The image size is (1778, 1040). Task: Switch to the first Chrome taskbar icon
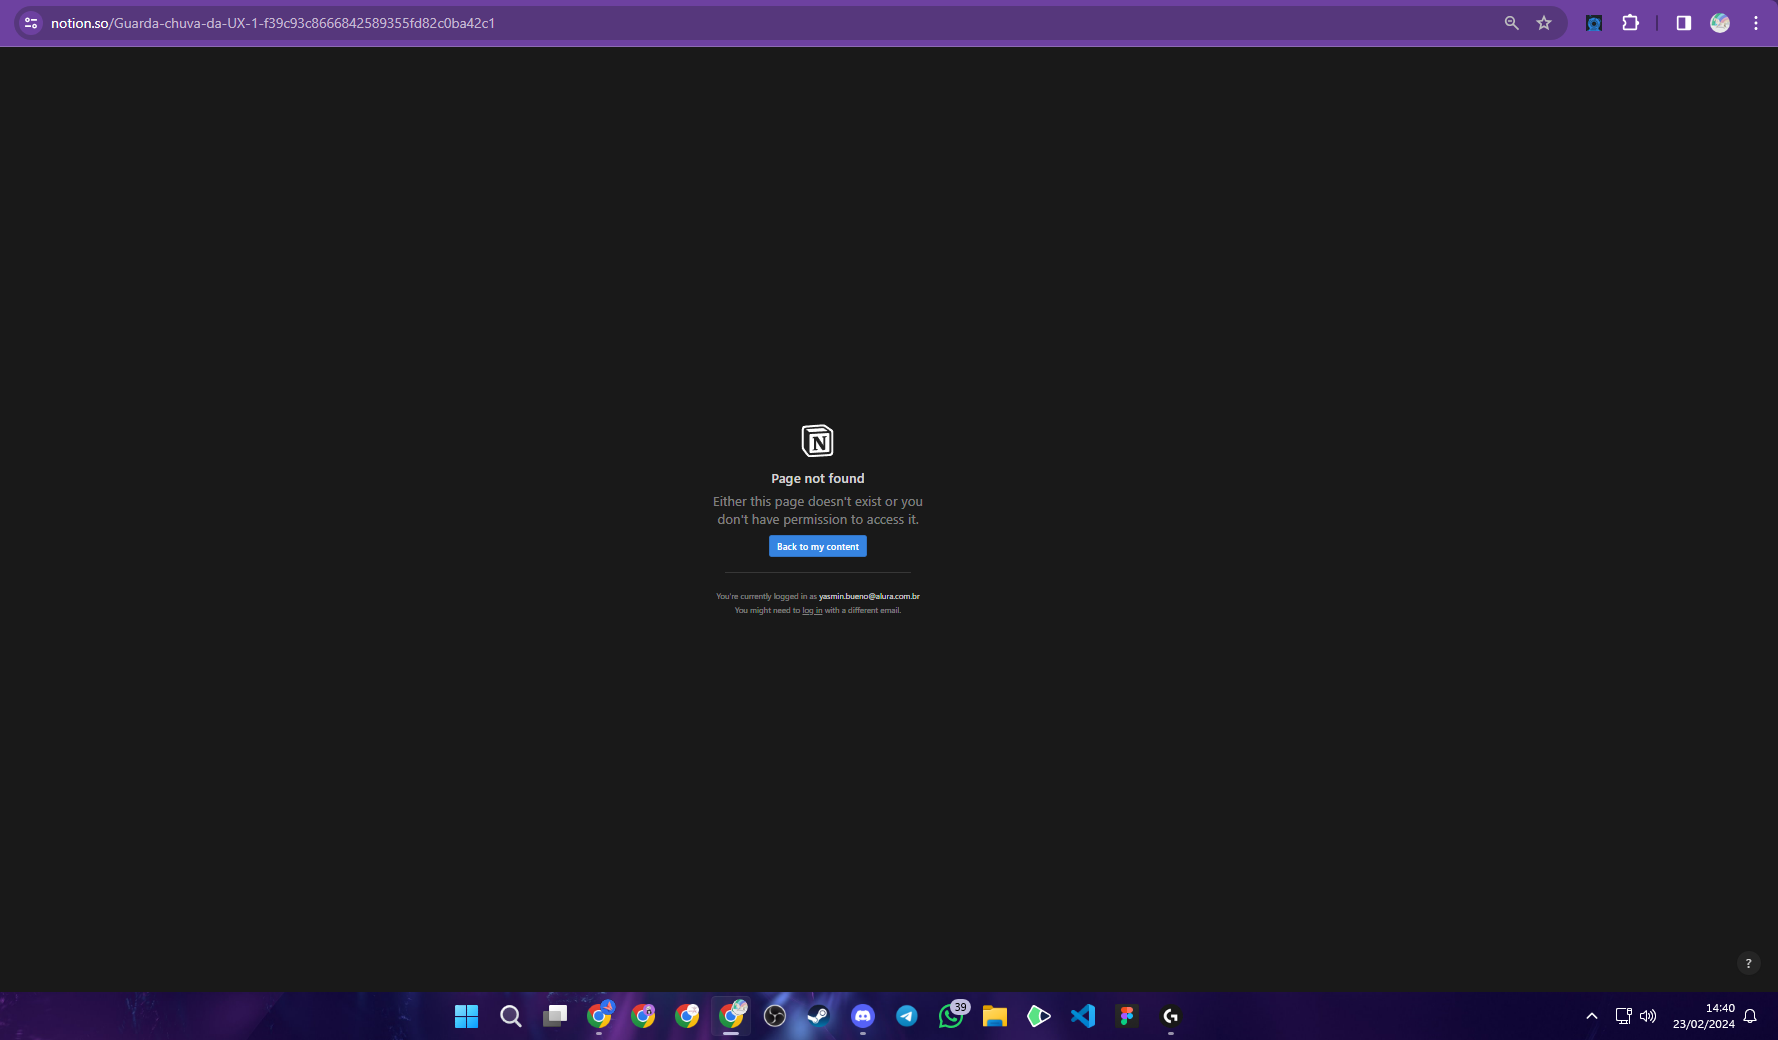pos(599,1016)
